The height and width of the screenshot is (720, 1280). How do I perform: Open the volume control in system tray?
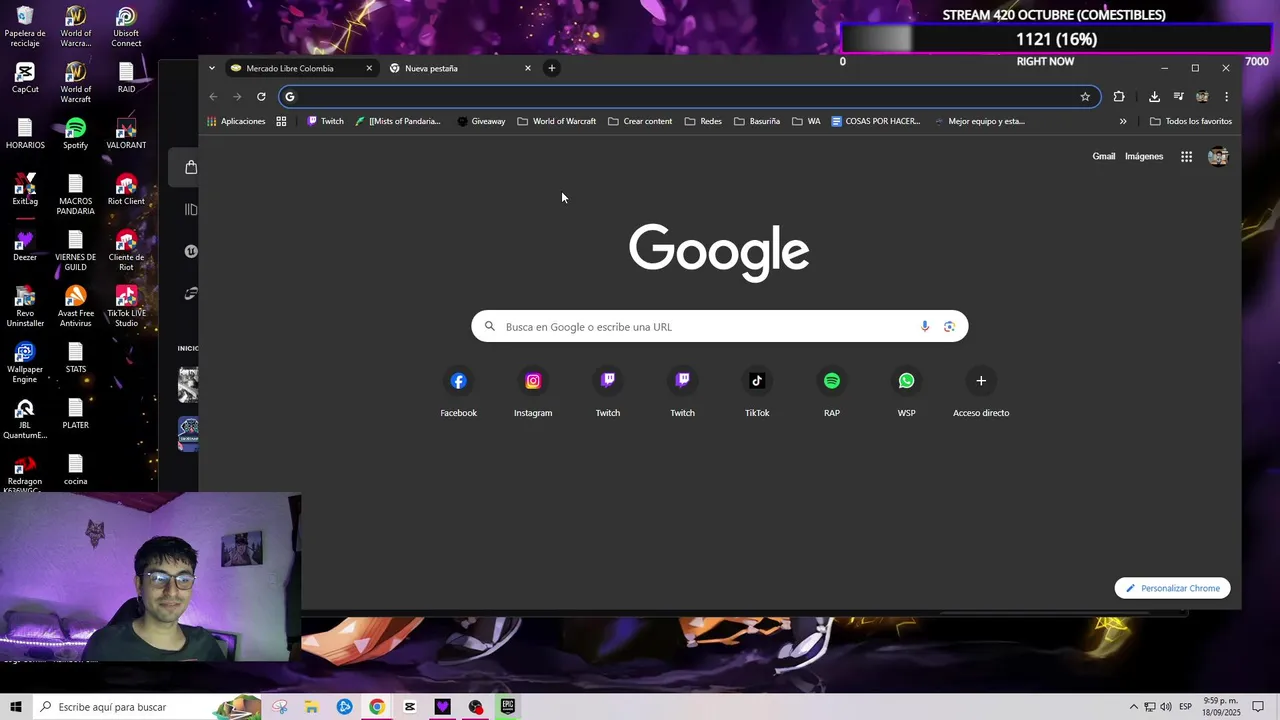[1166, 707]
